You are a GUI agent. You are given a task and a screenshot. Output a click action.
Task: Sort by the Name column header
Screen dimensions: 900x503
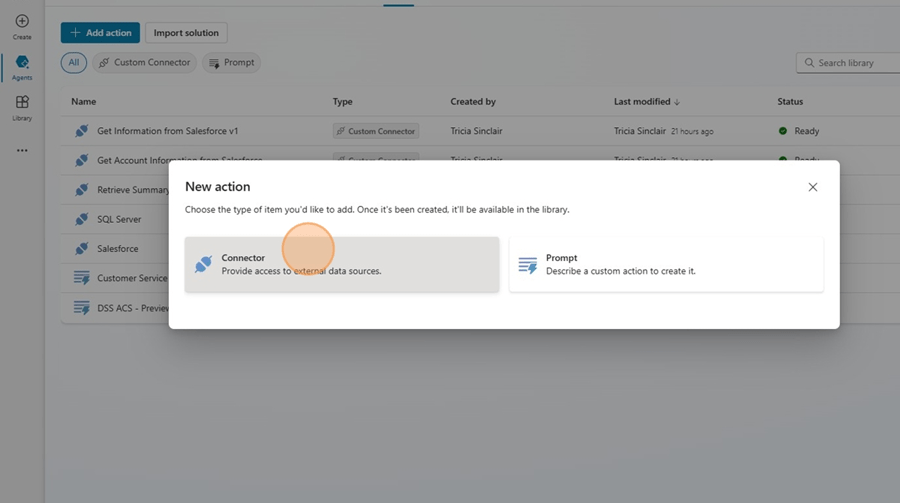coord(84,102)
